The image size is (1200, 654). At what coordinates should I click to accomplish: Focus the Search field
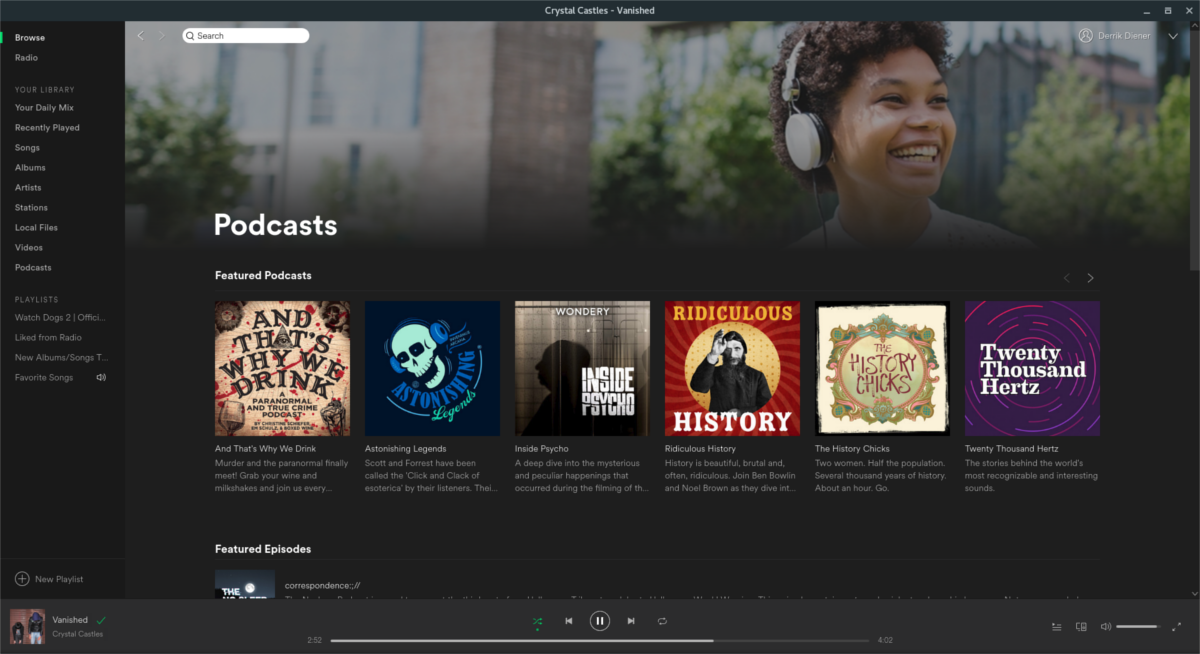(246, 36)
